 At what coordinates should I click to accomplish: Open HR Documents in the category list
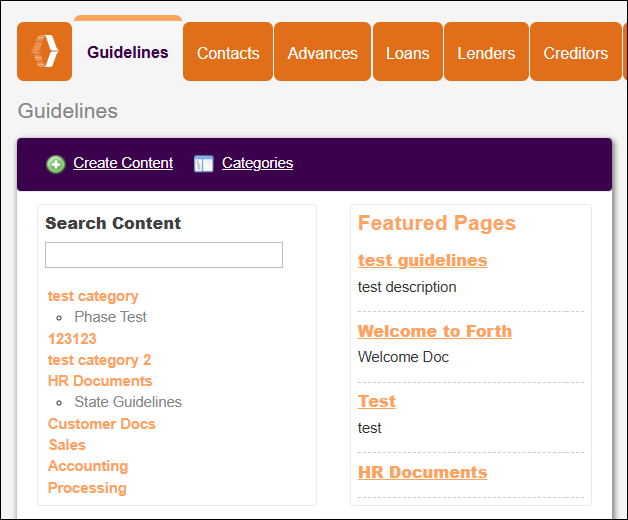point(100,381)
